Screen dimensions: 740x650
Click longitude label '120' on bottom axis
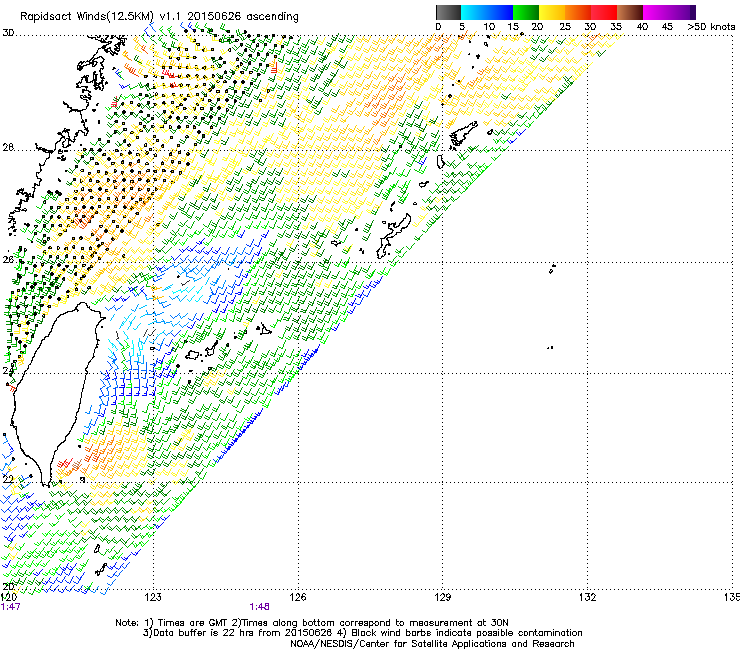(8, 598)
